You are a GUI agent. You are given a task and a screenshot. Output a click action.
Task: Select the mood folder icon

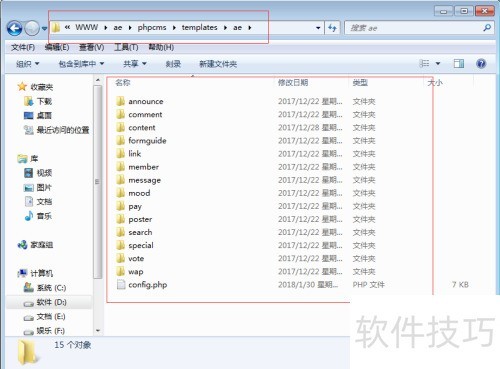pyautogui.click(x=121, y=193)
